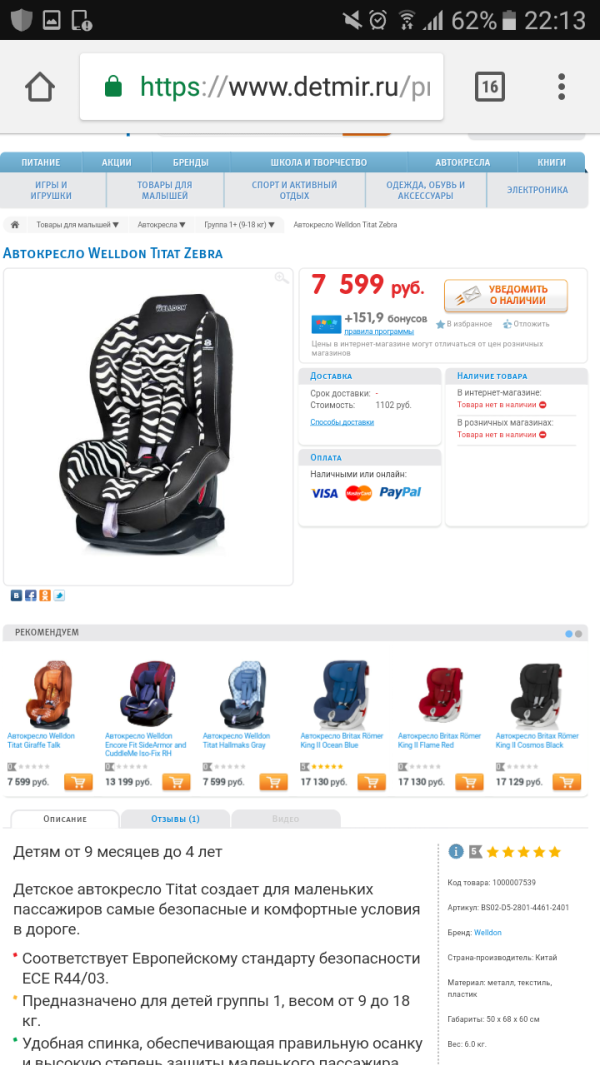Tap the browser home icon
This screenshot has width=600, height=1065.
pyautogui.click(x=39, y=87)
